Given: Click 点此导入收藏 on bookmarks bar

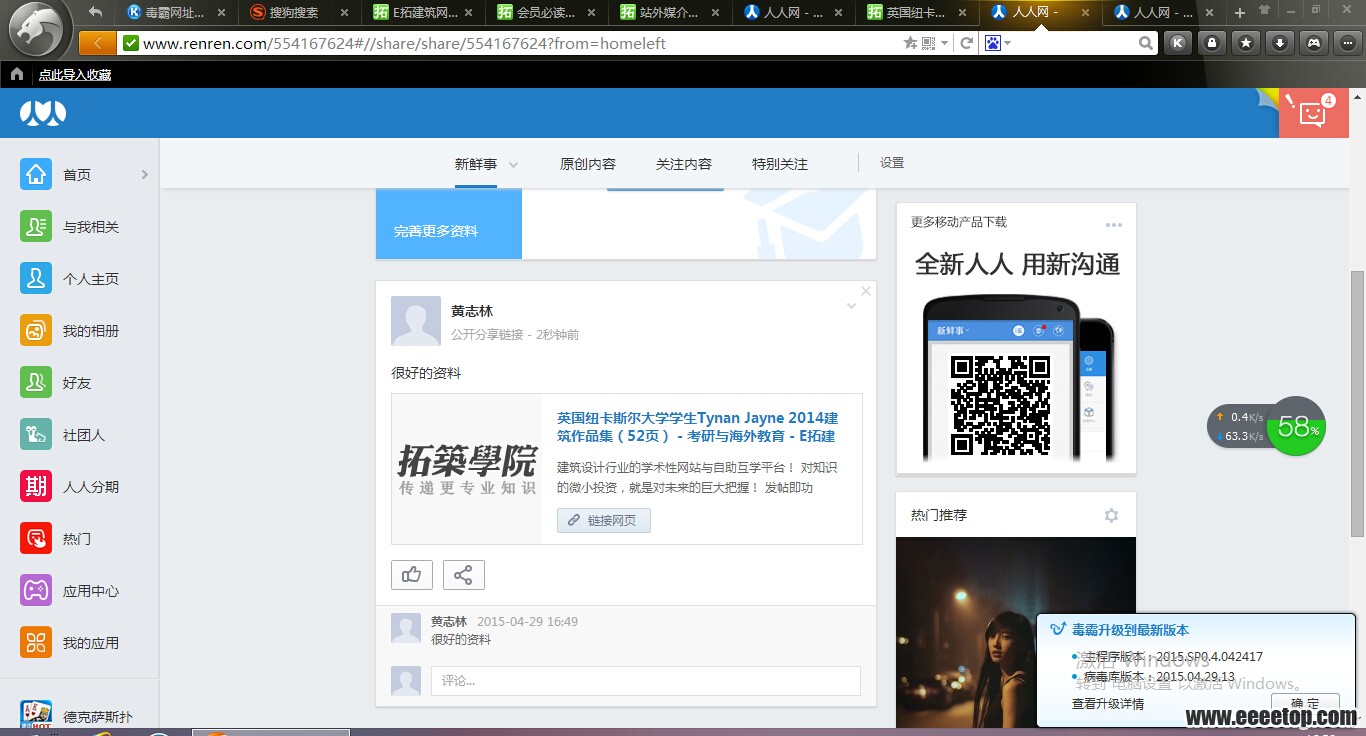Looking at the screenshot, I should pos(75,75).
